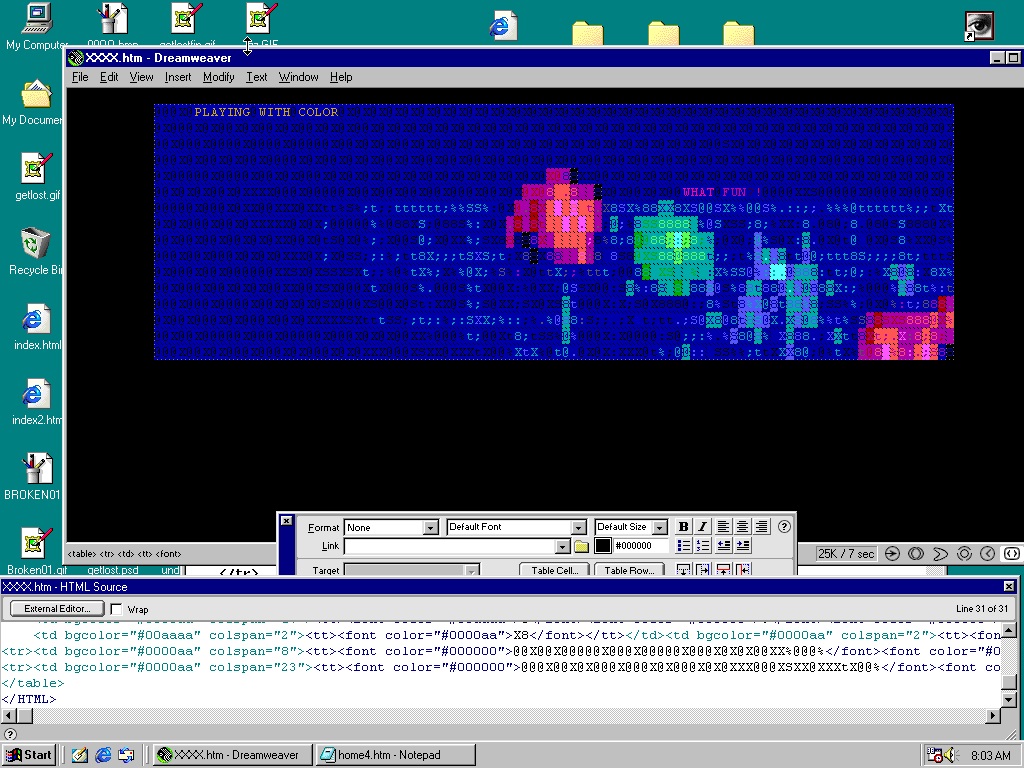Click the help icon below HTML Source window
This screenshot has width=1024, height=768.
[10, 733]
